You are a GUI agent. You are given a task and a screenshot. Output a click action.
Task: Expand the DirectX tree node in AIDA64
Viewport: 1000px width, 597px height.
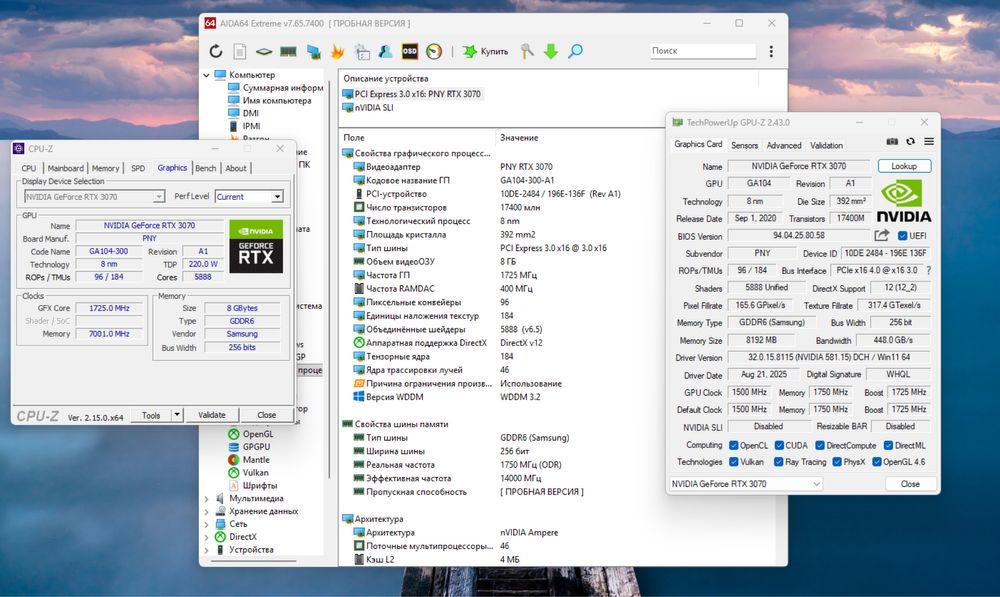(206, 536)
